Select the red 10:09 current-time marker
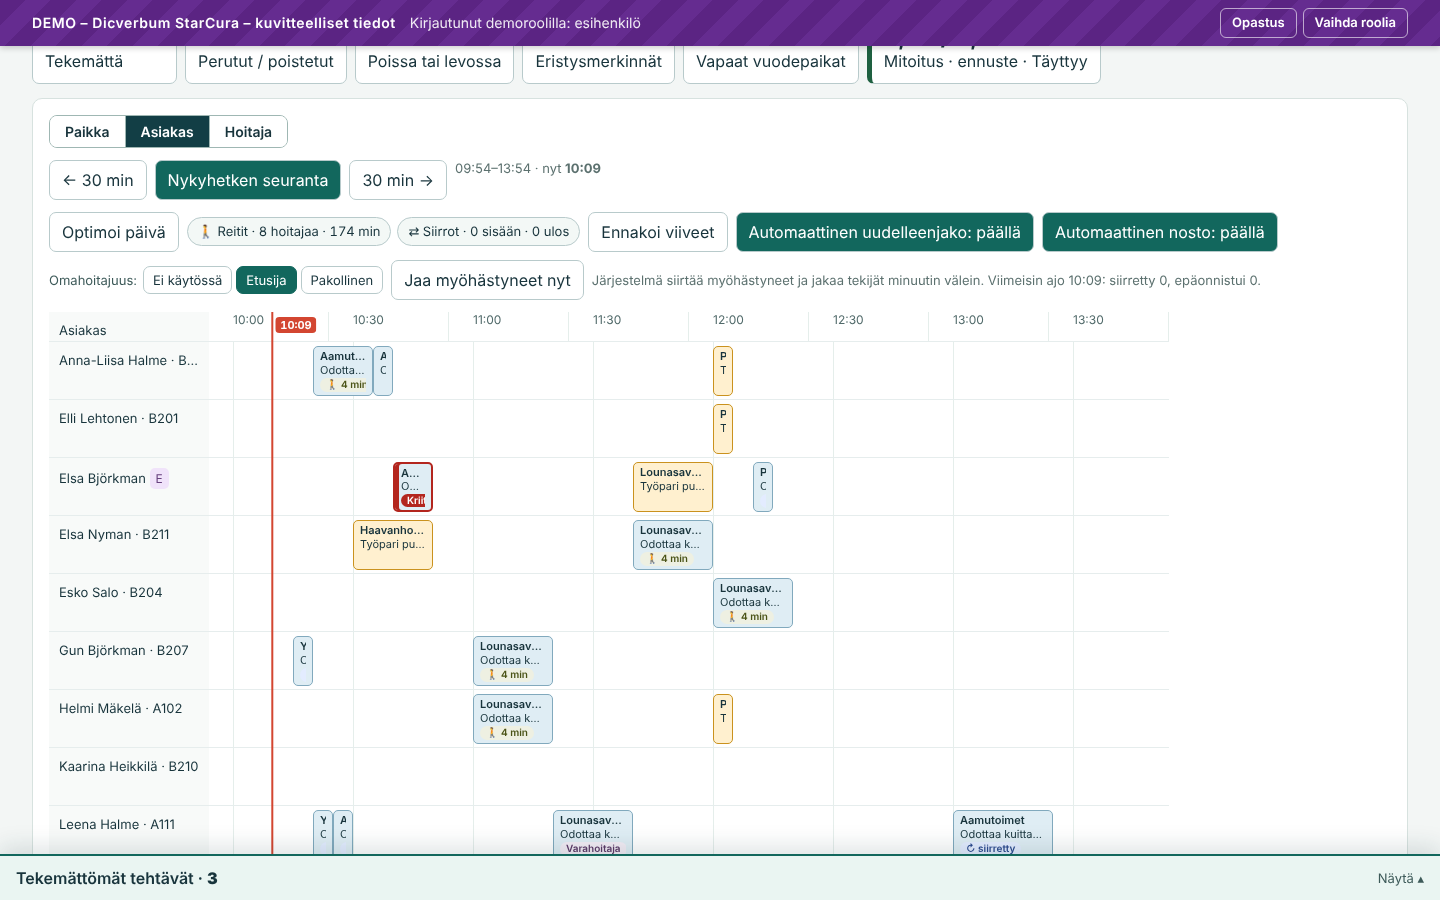1440x900 pixels. click(296, 325)
